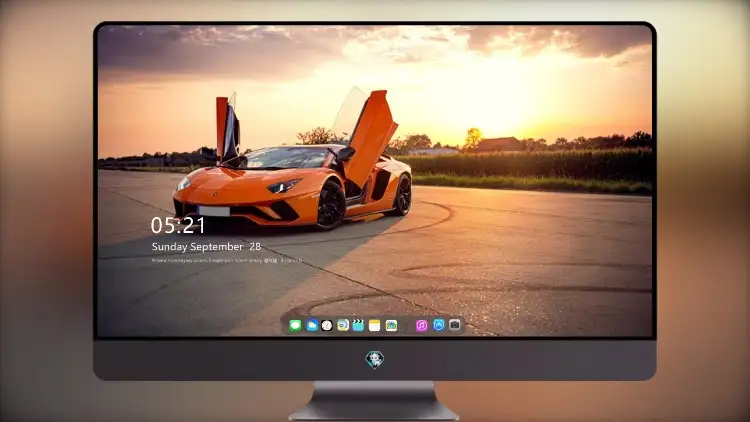Viewport: 750px width, 422px height.
Task: Open the fourth dock icon with speech bubble
Action: (x=343, y=326)
